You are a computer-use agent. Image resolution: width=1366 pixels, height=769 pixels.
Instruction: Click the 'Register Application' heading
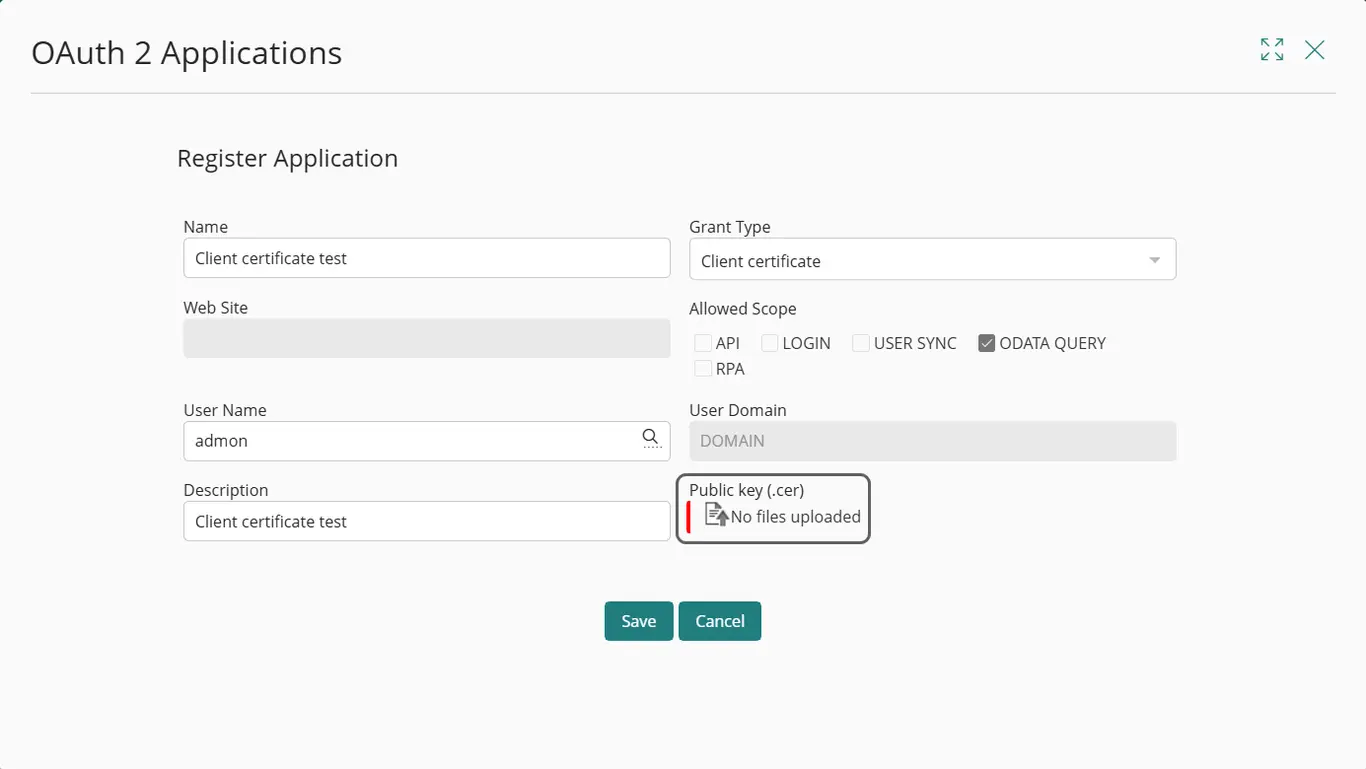tap(288, 159)
